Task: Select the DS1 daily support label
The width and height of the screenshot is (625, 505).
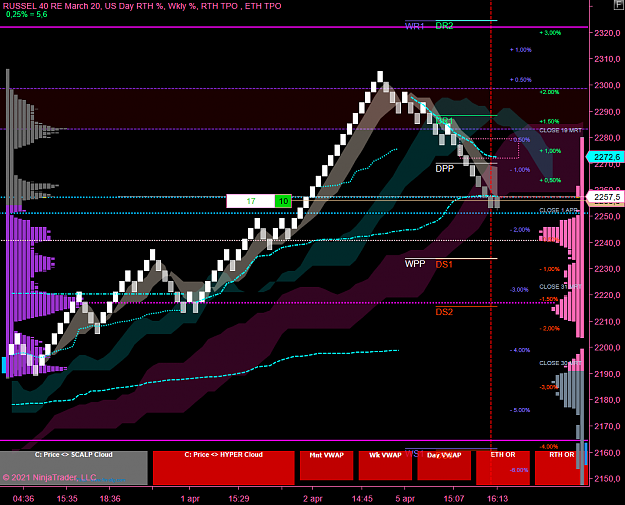Action: pos(444,264)
